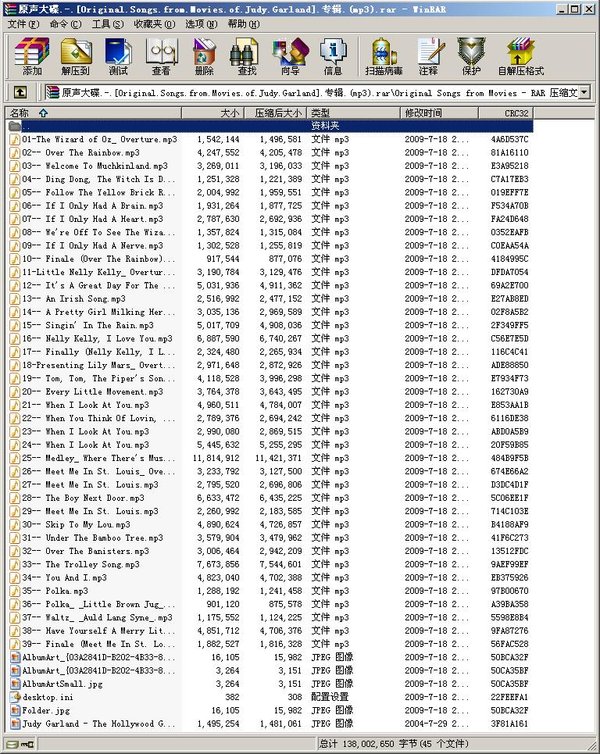
Task: Click the 注释 (Comment) toolbar icon
Action: coord(428,56)
